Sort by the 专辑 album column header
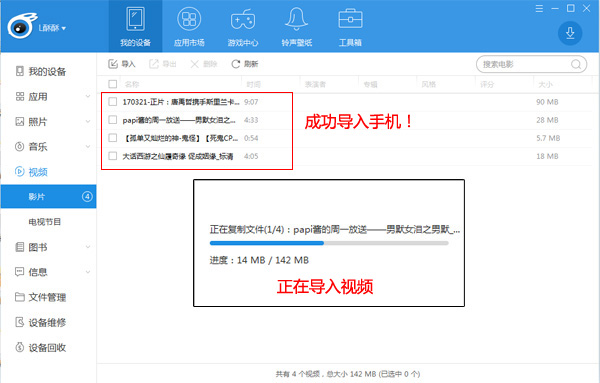This screenshot has height=383, width=600. [x=370, y=84]
